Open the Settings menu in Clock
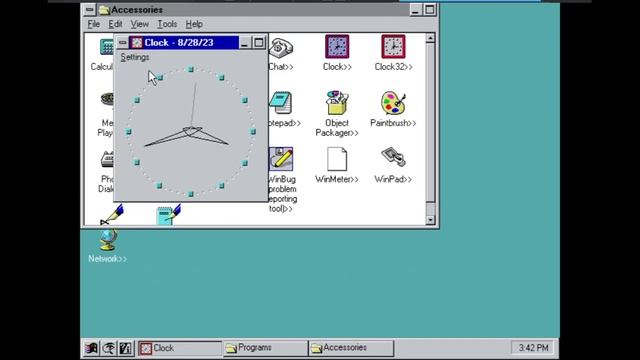 [x=135, y=57]
